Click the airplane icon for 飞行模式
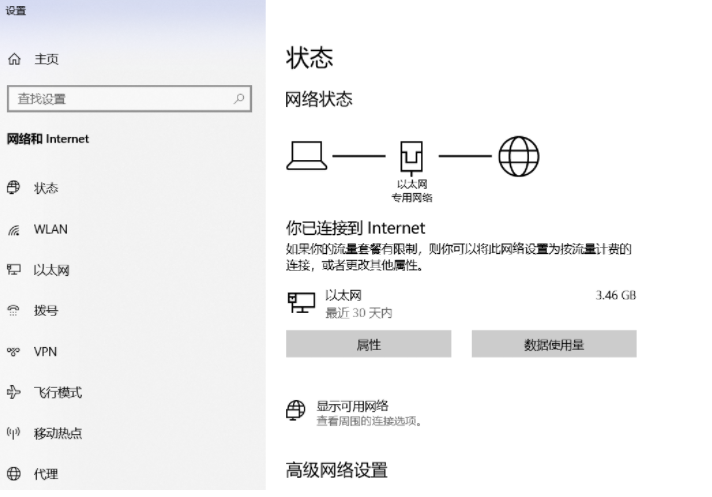 14,392
